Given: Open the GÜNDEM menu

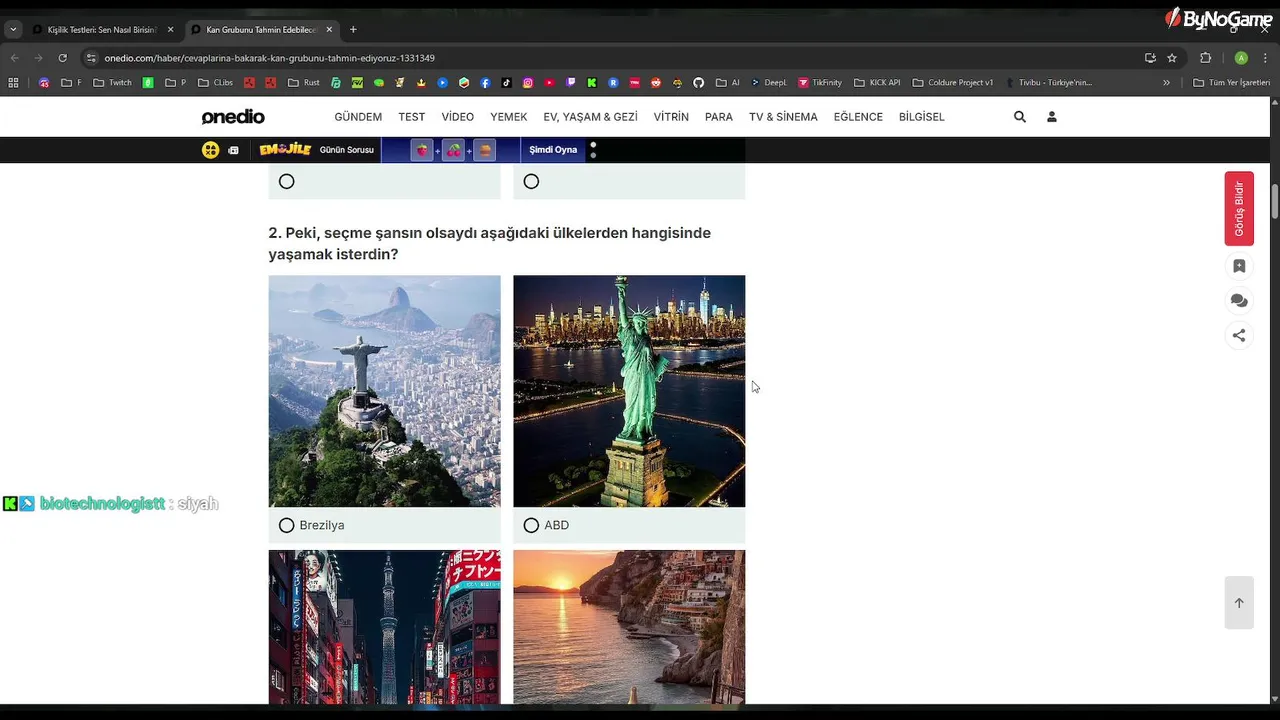Looking at the screenshot, I should (358, 117).
